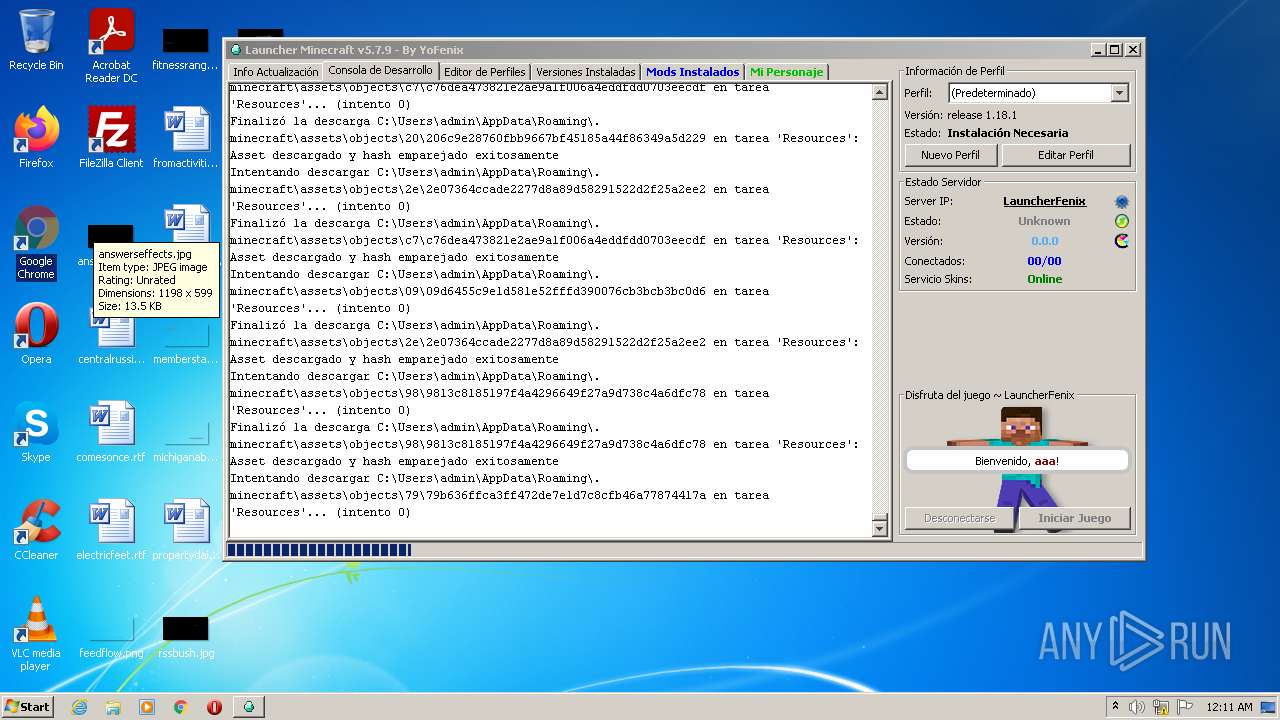The width and height of the screenshot is (1280, 720).
Task: Switch to Mods Instalados tab
Action: click(693, 72)
